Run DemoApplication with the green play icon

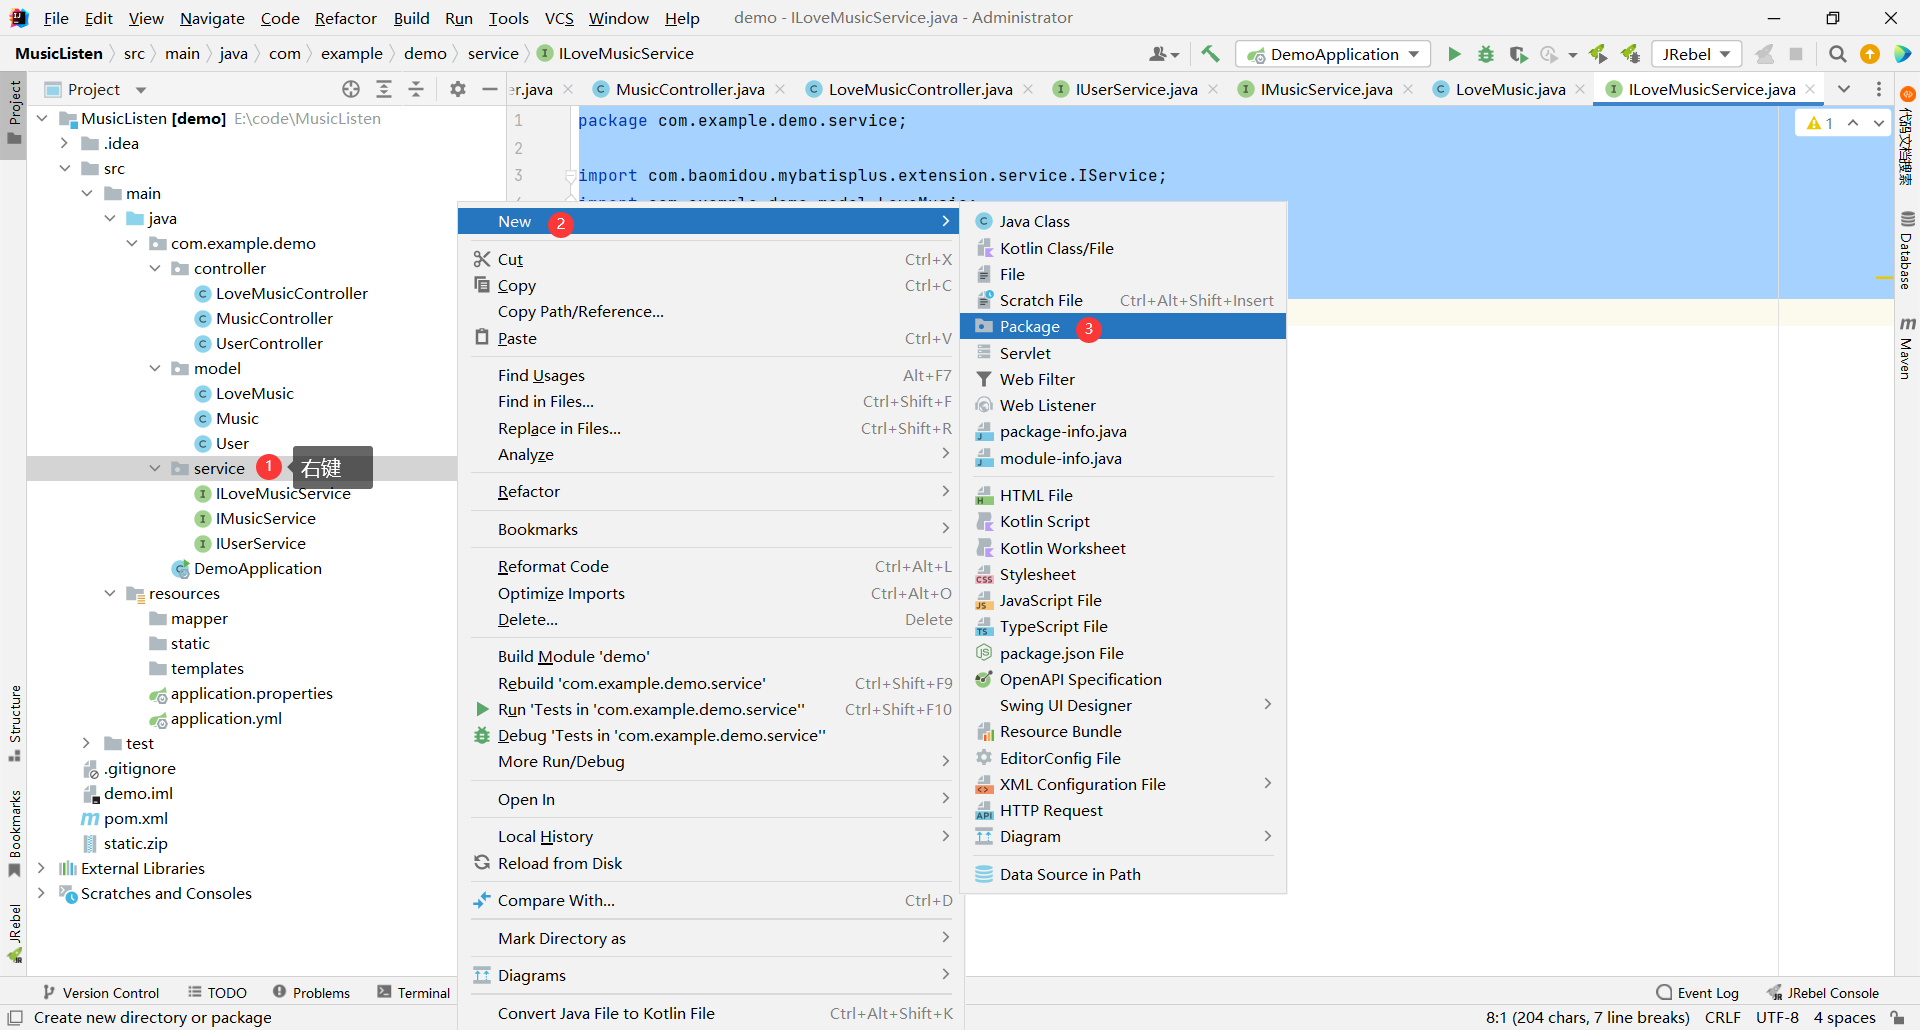(x=1454, y=54)
